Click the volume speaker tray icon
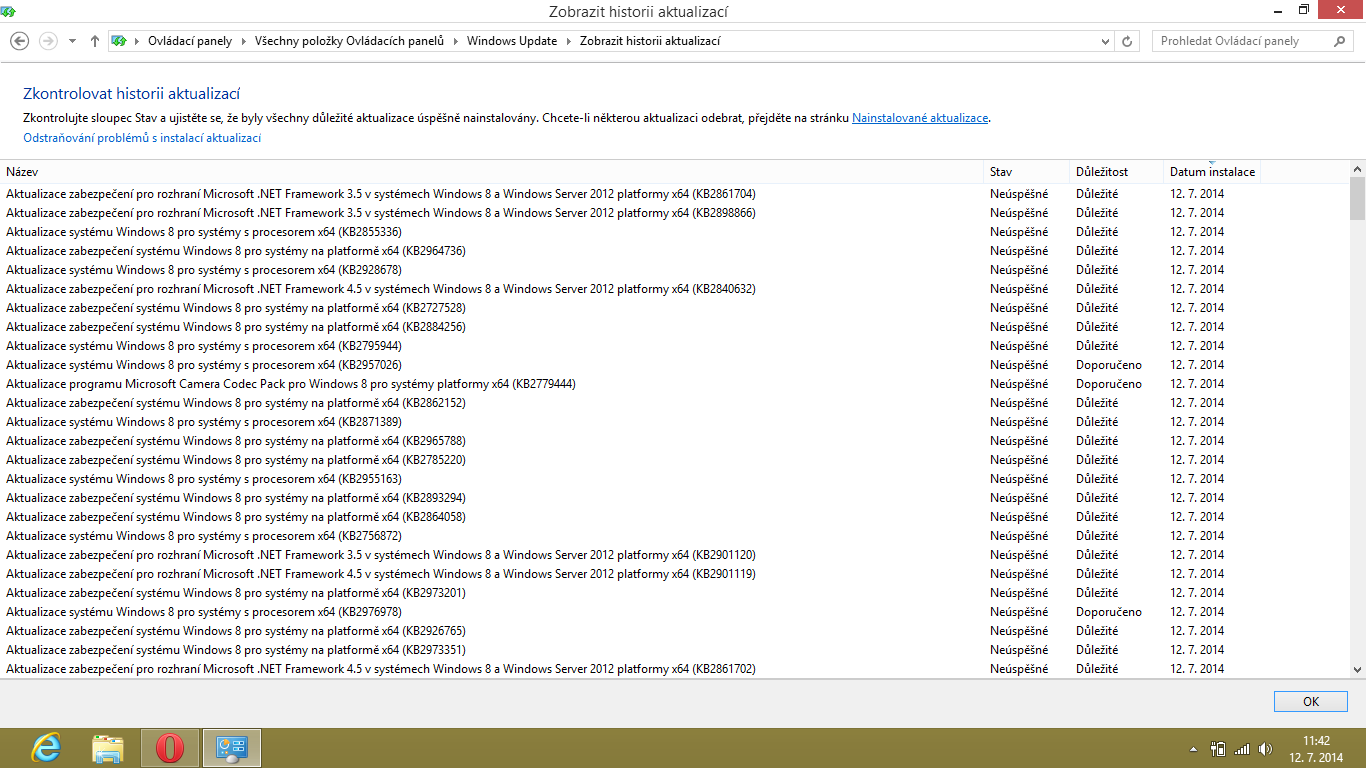 1266,748
